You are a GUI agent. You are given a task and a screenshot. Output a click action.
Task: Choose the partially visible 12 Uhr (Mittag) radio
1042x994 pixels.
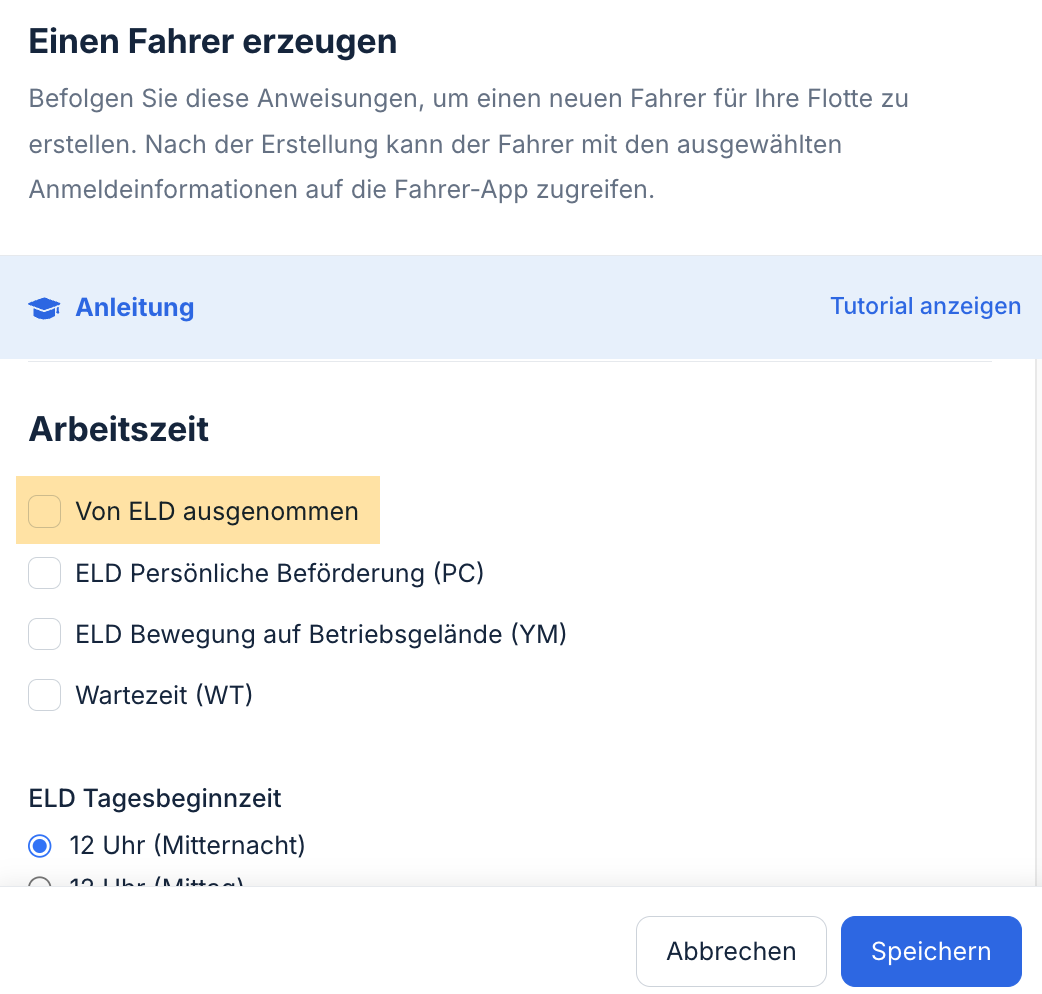40,882
